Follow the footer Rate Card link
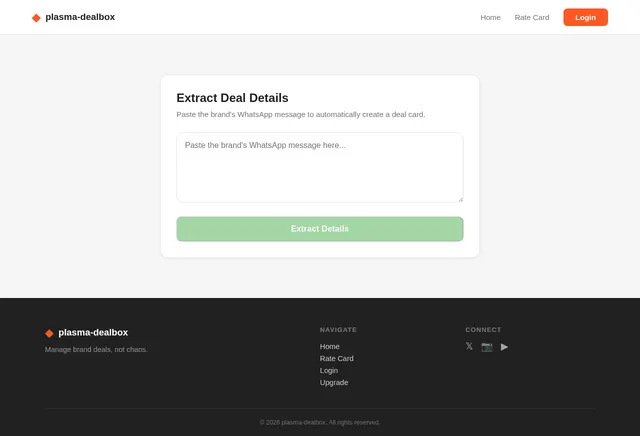Screen dimensions: 640x436 tap(336, 358)
